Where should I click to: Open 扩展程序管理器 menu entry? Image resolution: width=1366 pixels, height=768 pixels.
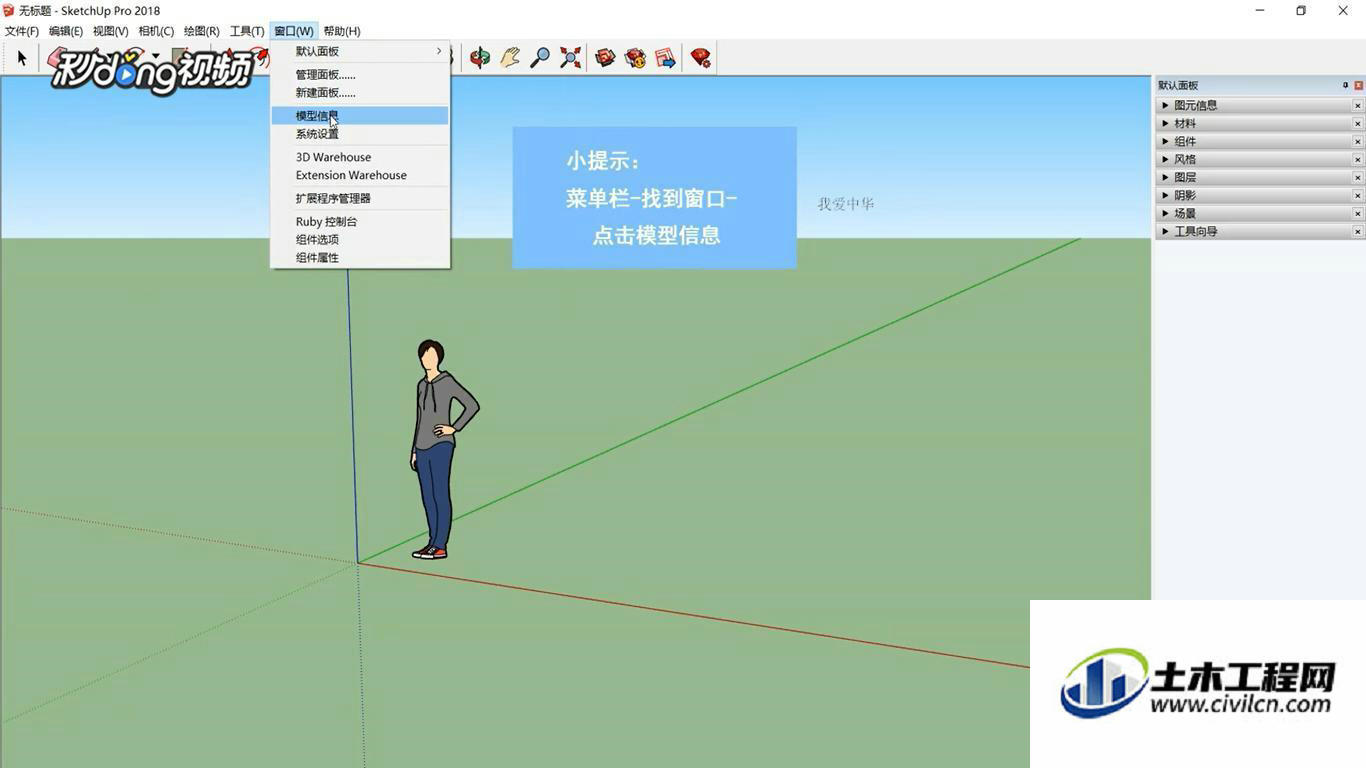[x=360, y=198]
